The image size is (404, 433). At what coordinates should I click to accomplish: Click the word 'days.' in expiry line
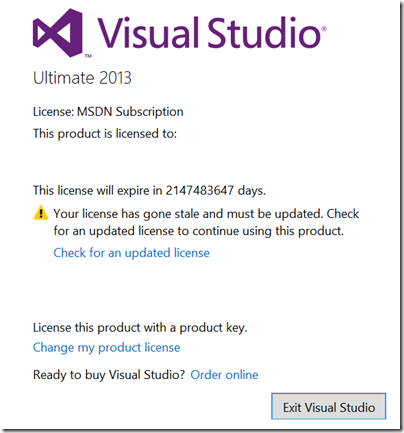(252, 191)
